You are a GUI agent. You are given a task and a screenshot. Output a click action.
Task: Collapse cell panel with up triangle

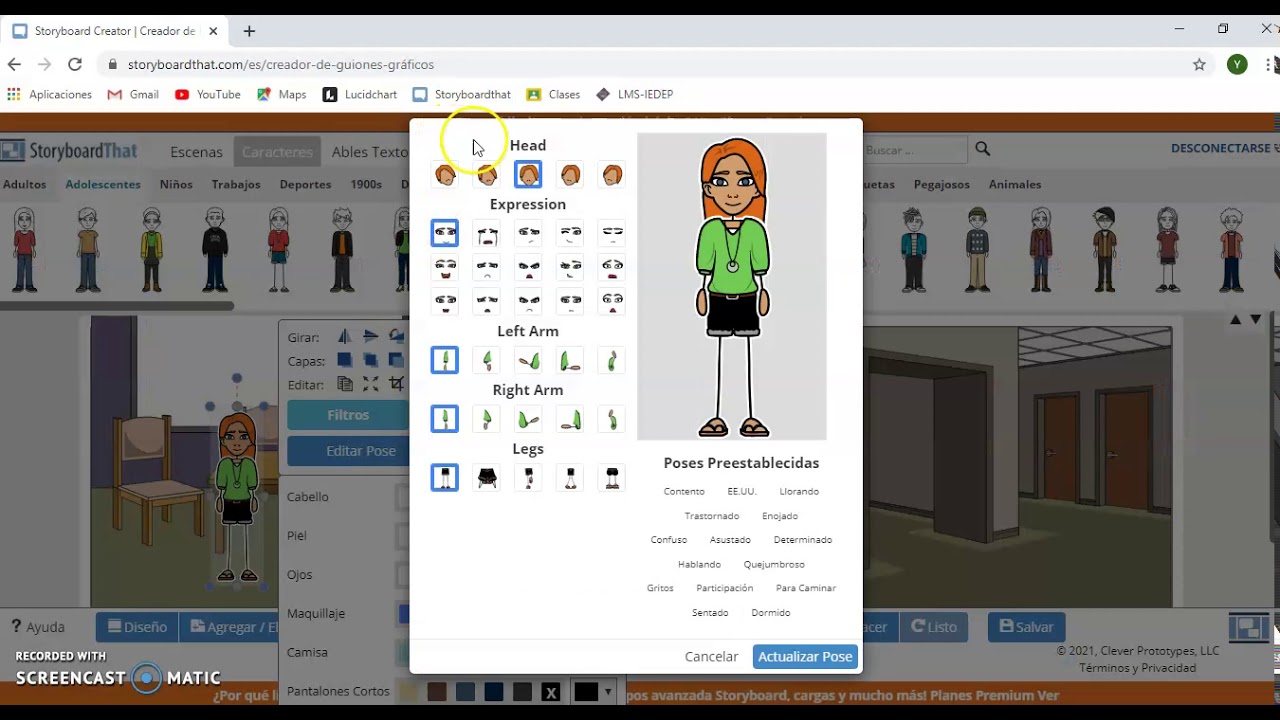pyautogui.click(x=1236, y=320)
